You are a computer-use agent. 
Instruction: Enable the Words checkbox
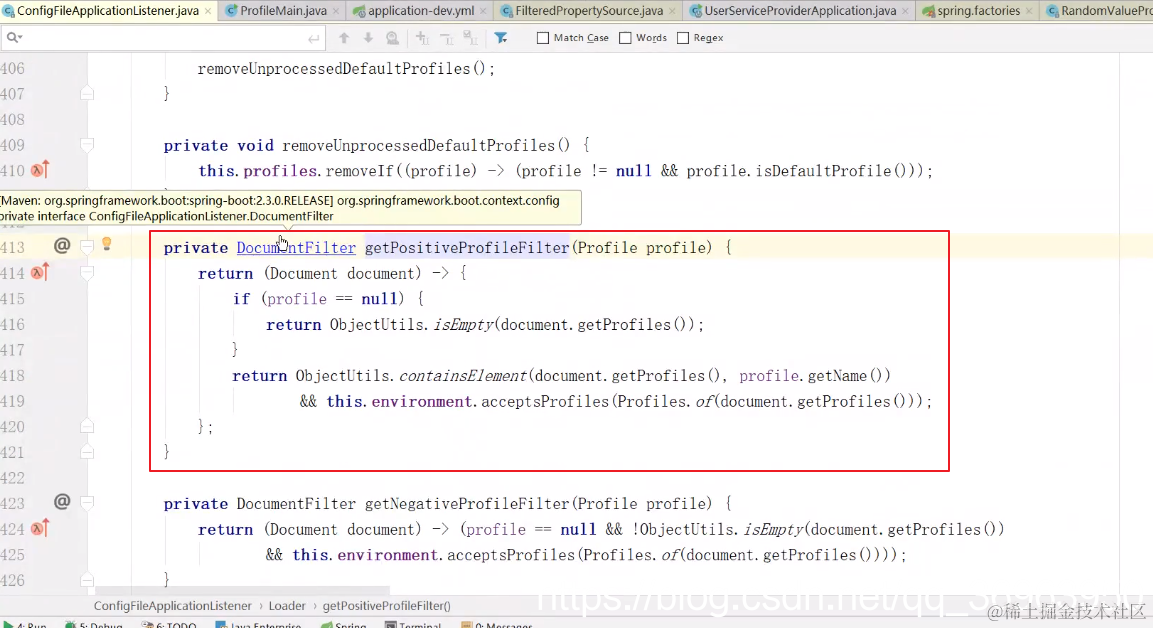click(625, 38)
